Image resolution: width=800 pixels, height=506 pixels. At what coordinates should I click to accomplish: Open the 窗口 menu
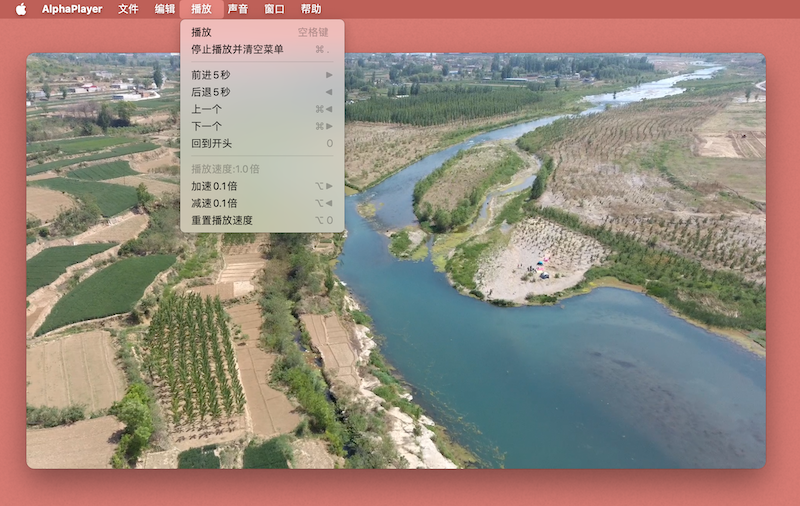(274, 9)
